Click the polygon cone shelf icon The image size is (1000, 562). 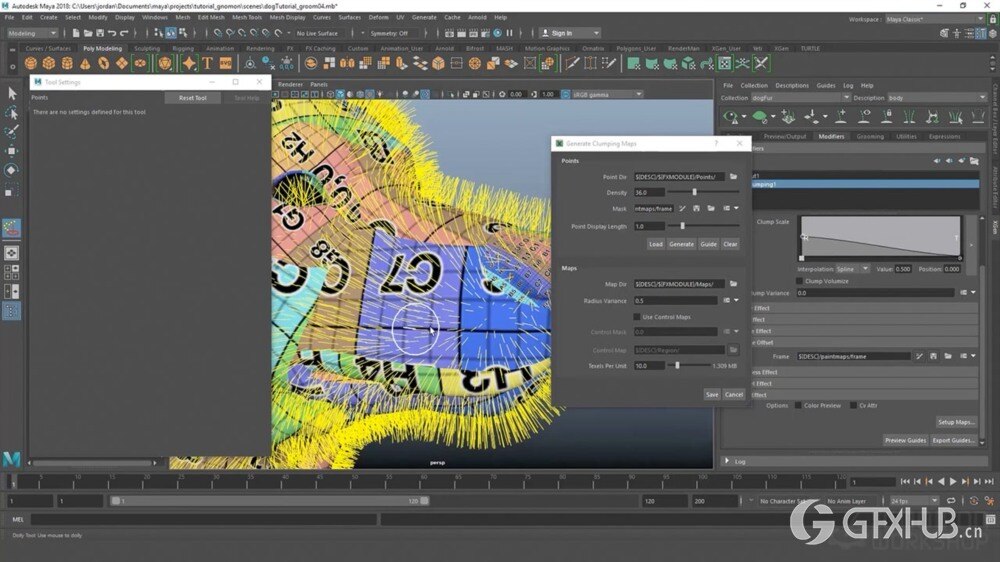click(x=85, y=63)
